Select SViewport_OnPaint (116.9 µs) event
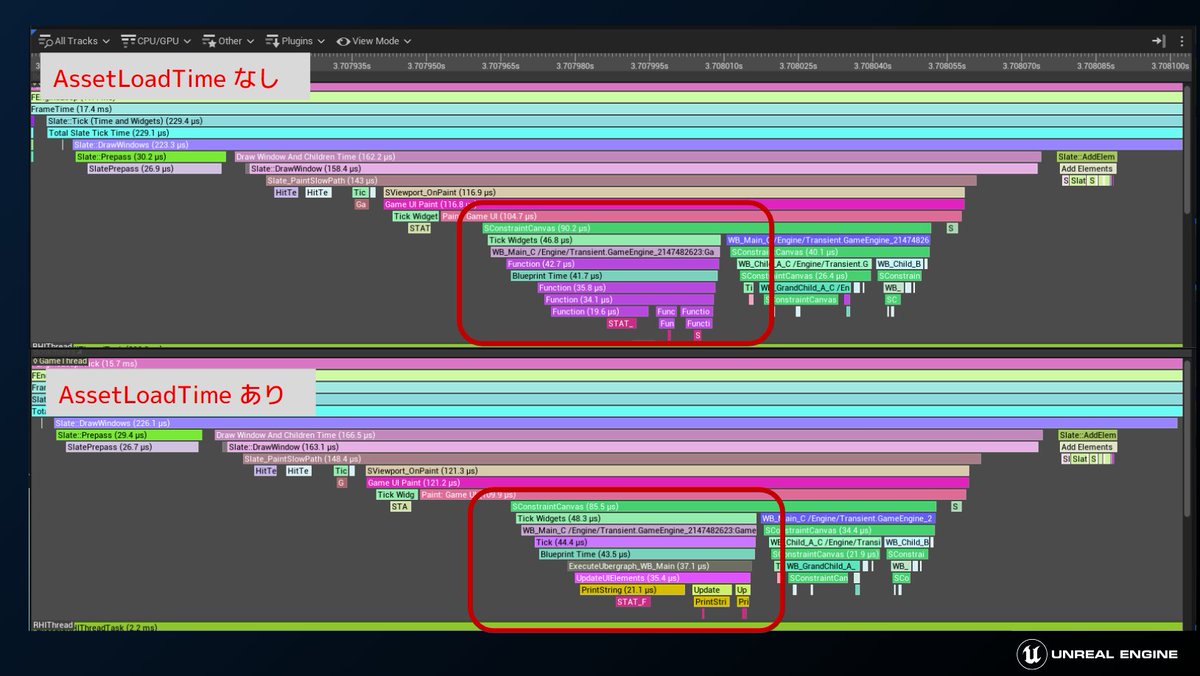The width and height of the screenshot is (1200, 676). coord(674,192)
